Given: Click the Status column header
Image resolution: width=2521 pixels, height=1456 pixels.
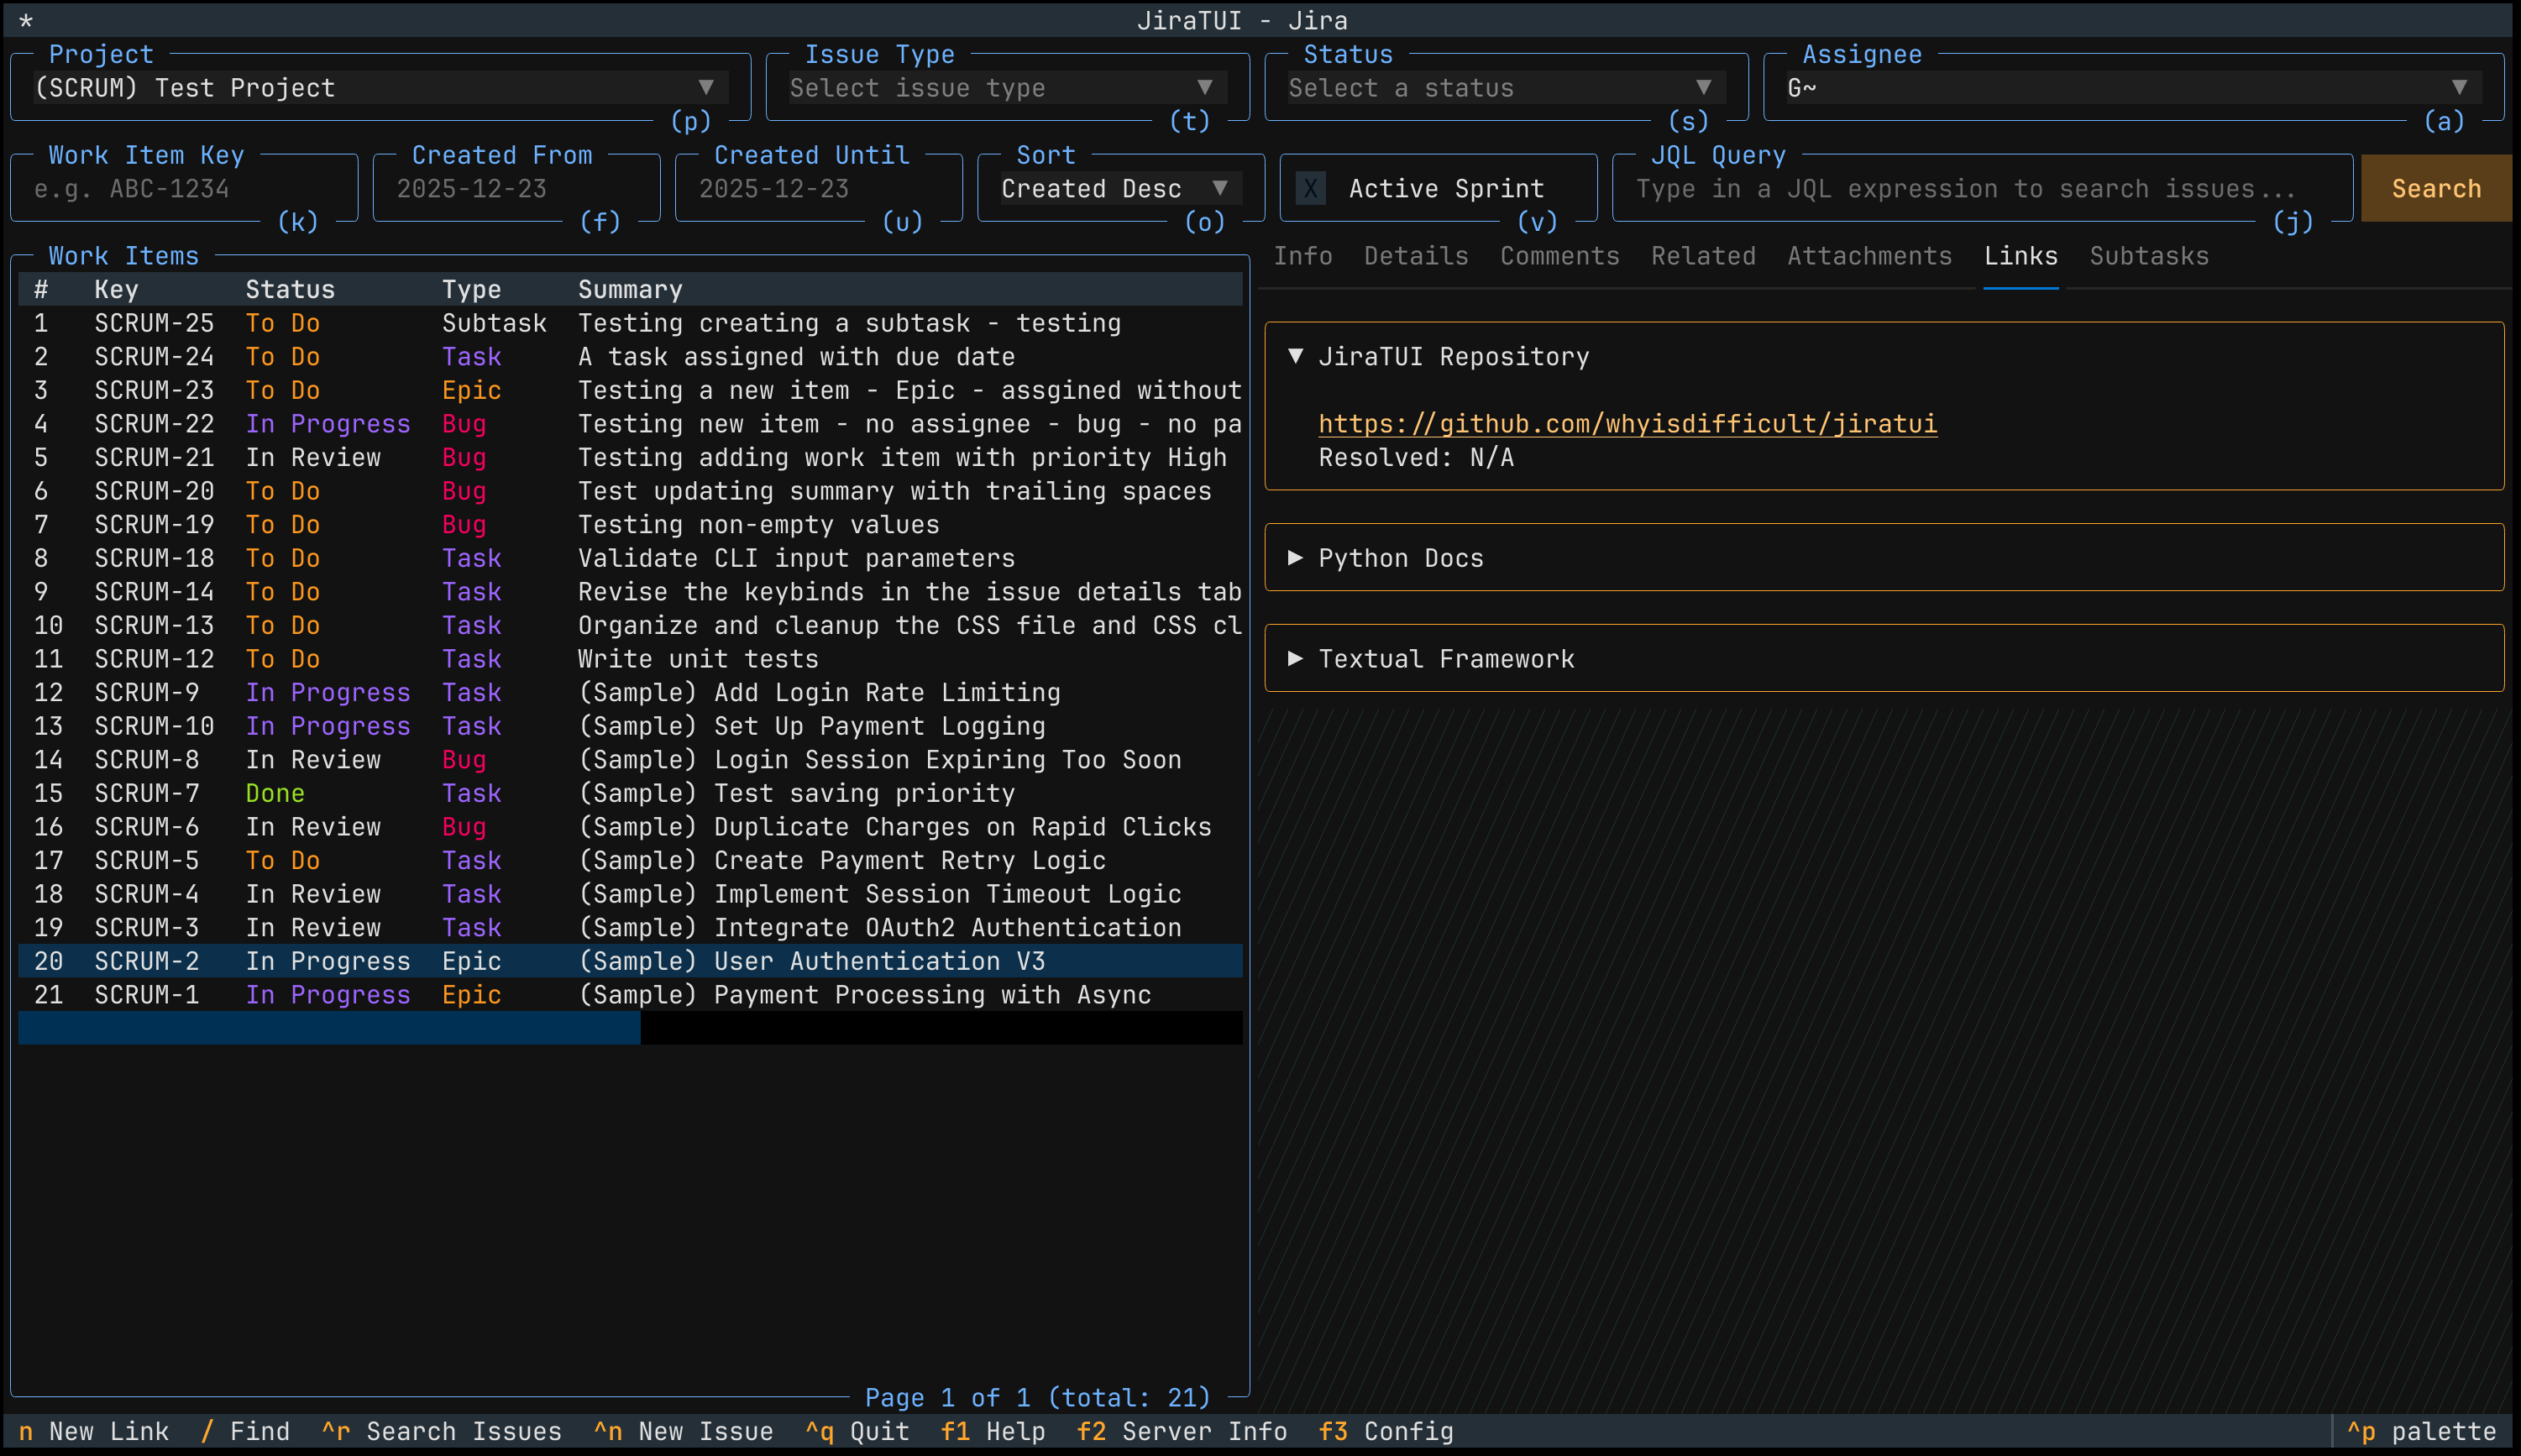Looking at the screenshot, I should [290, 290].
